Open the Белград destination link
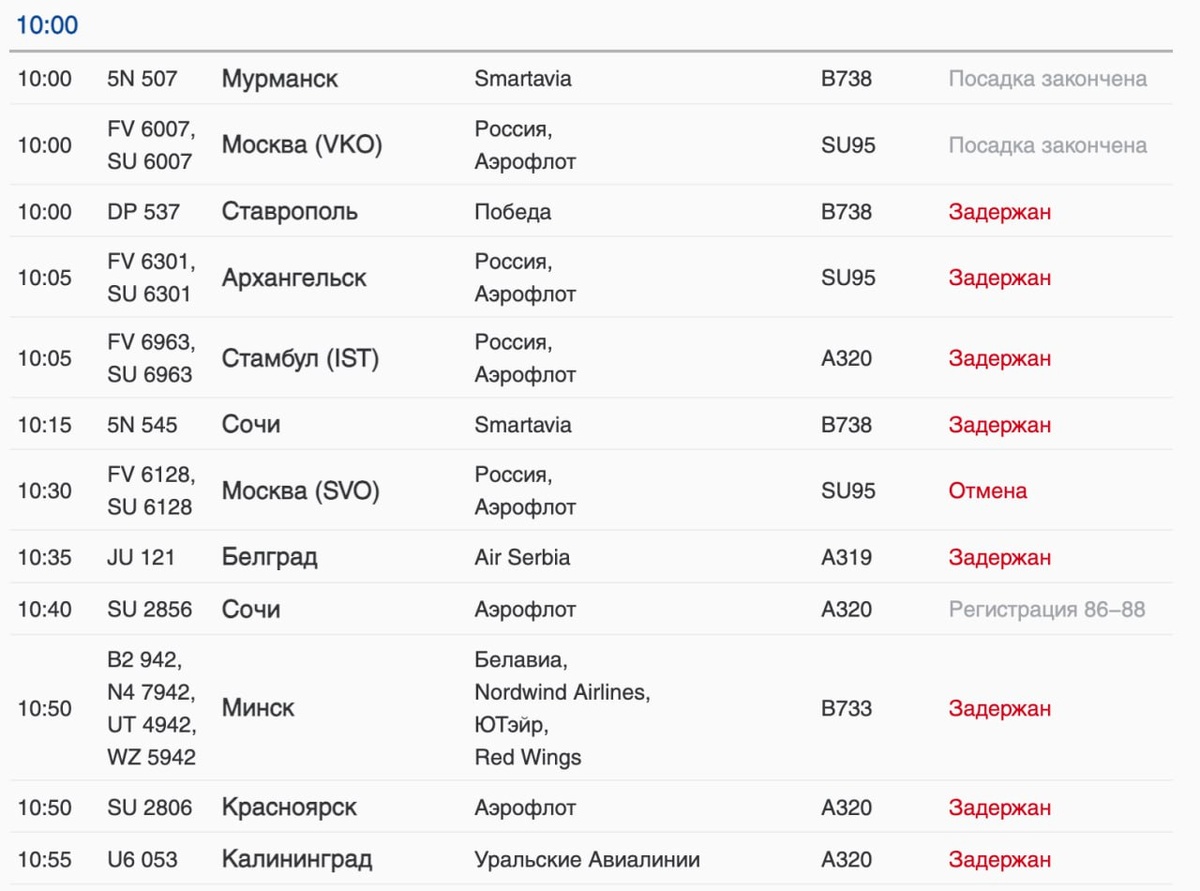This screenshot has height=891, width=1200. 269,557
